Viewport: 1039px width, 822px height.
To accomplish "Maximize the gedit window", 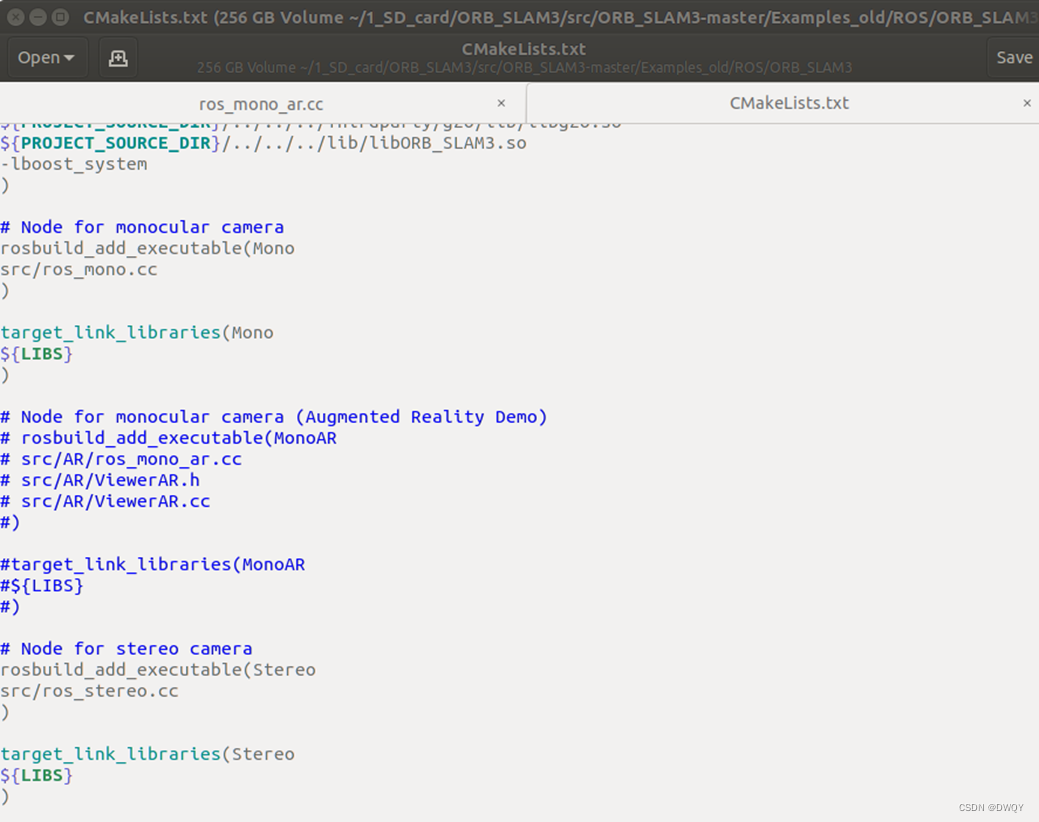I will coord(60,17).
